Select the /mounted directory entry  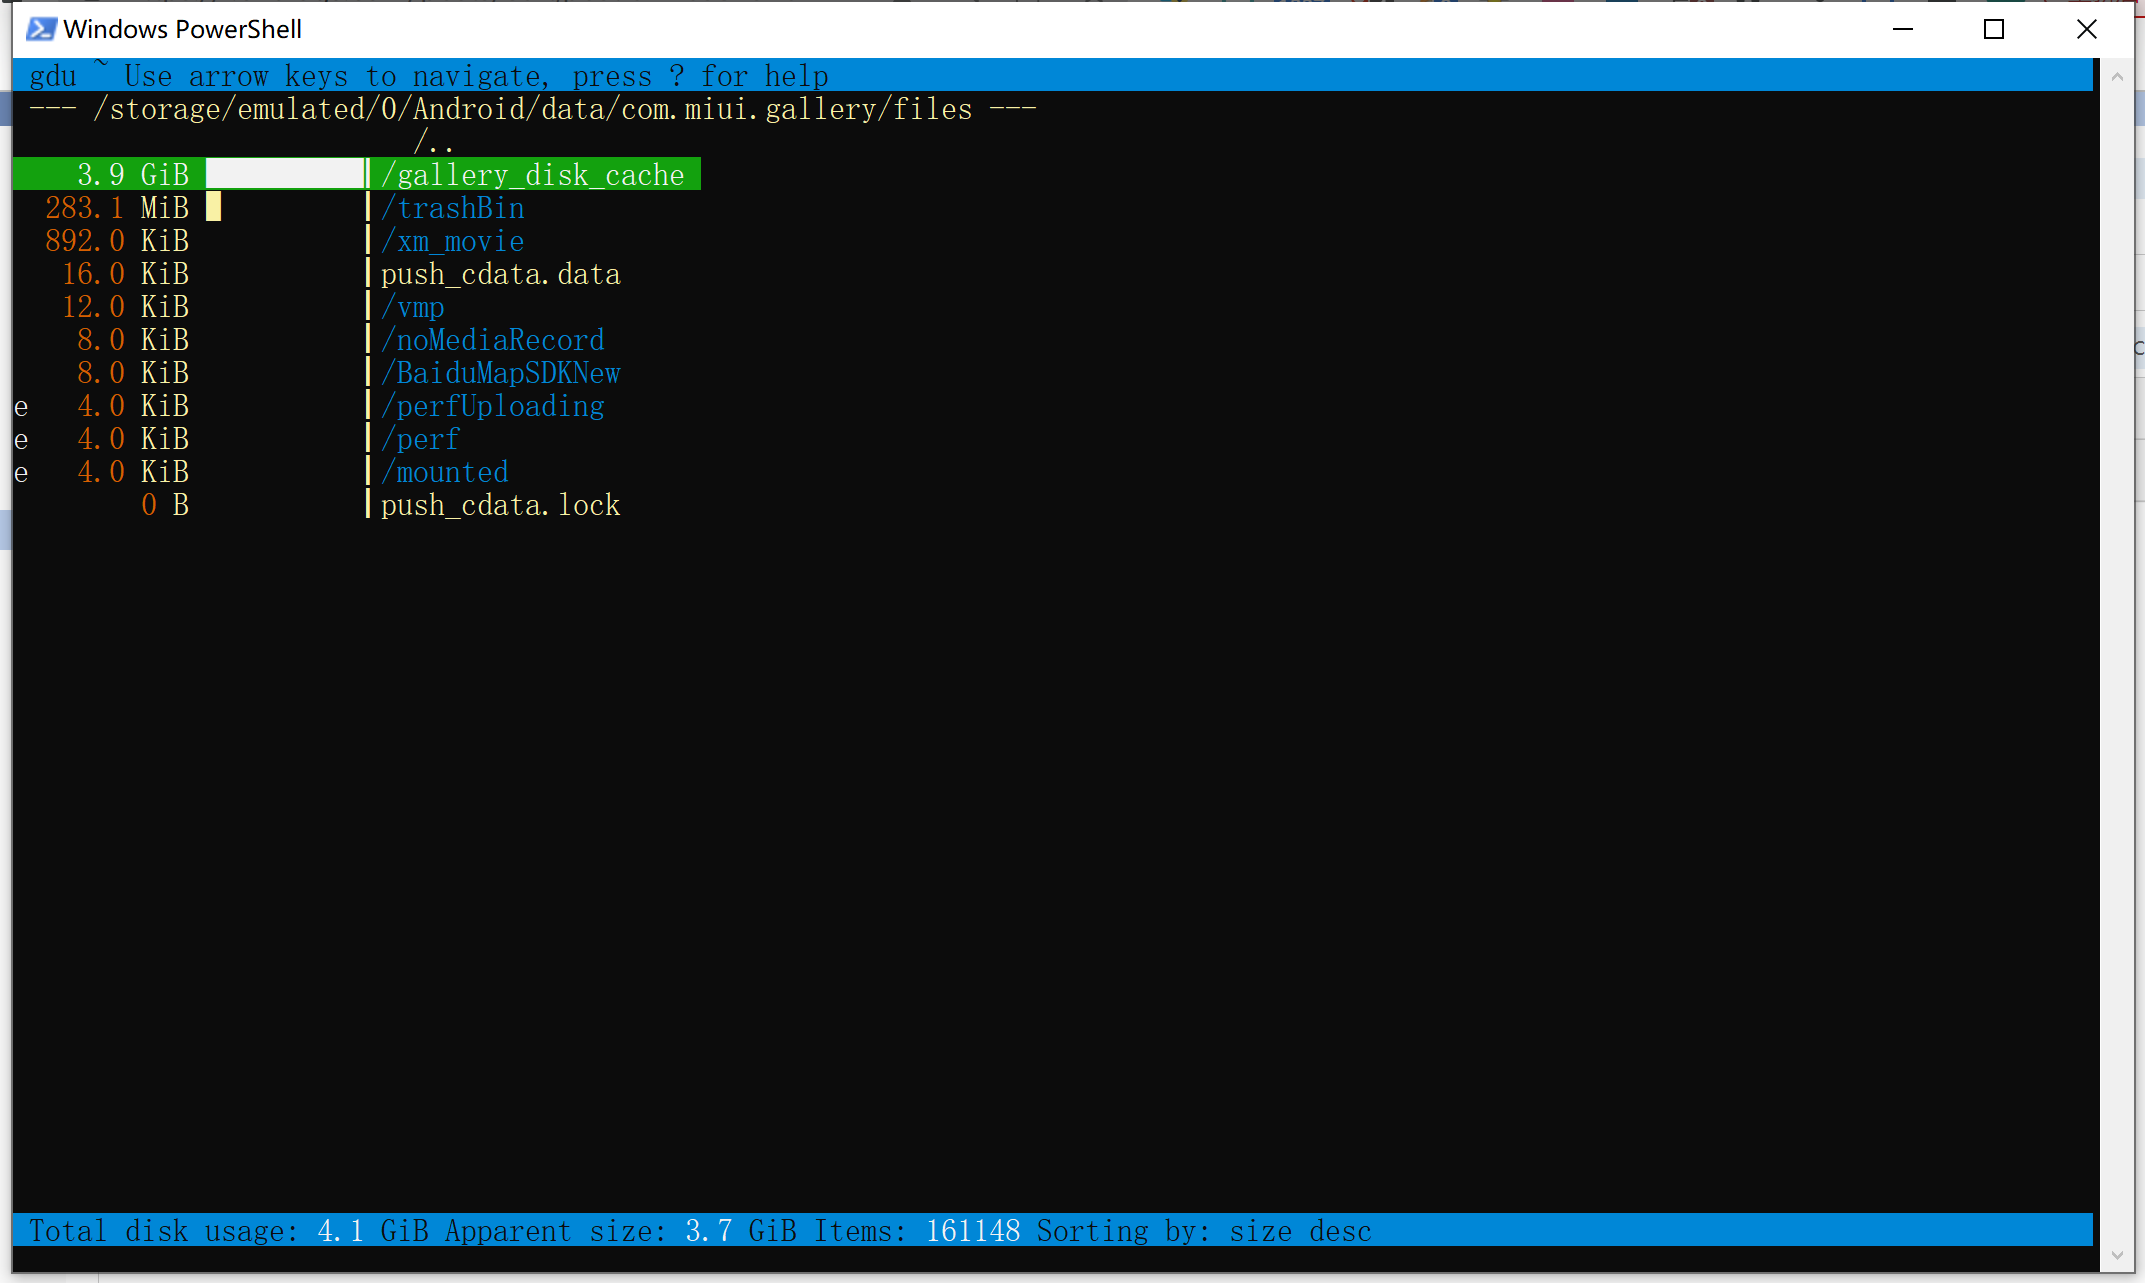click(444, 472)
